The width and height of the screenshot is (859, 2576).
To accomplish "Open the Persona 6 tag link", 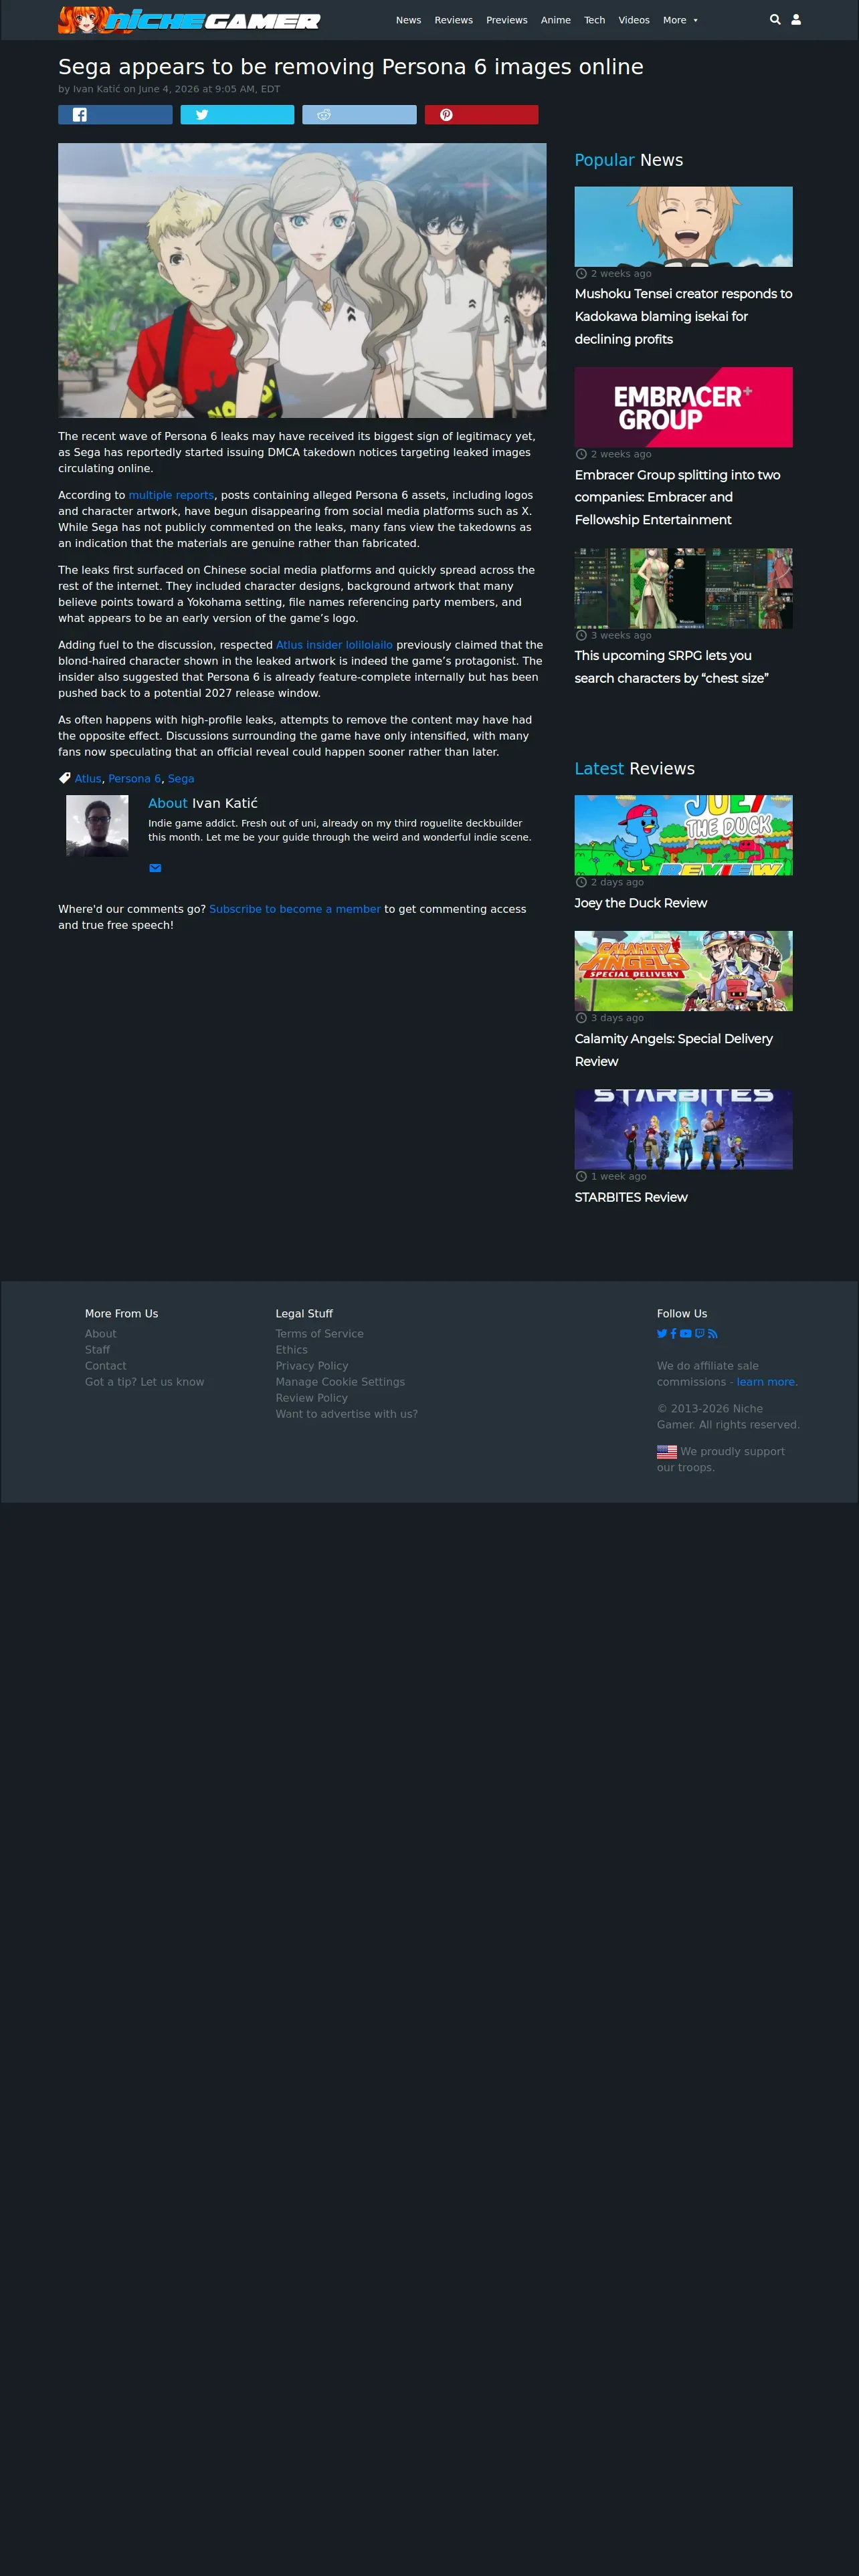I will [134, 779].
